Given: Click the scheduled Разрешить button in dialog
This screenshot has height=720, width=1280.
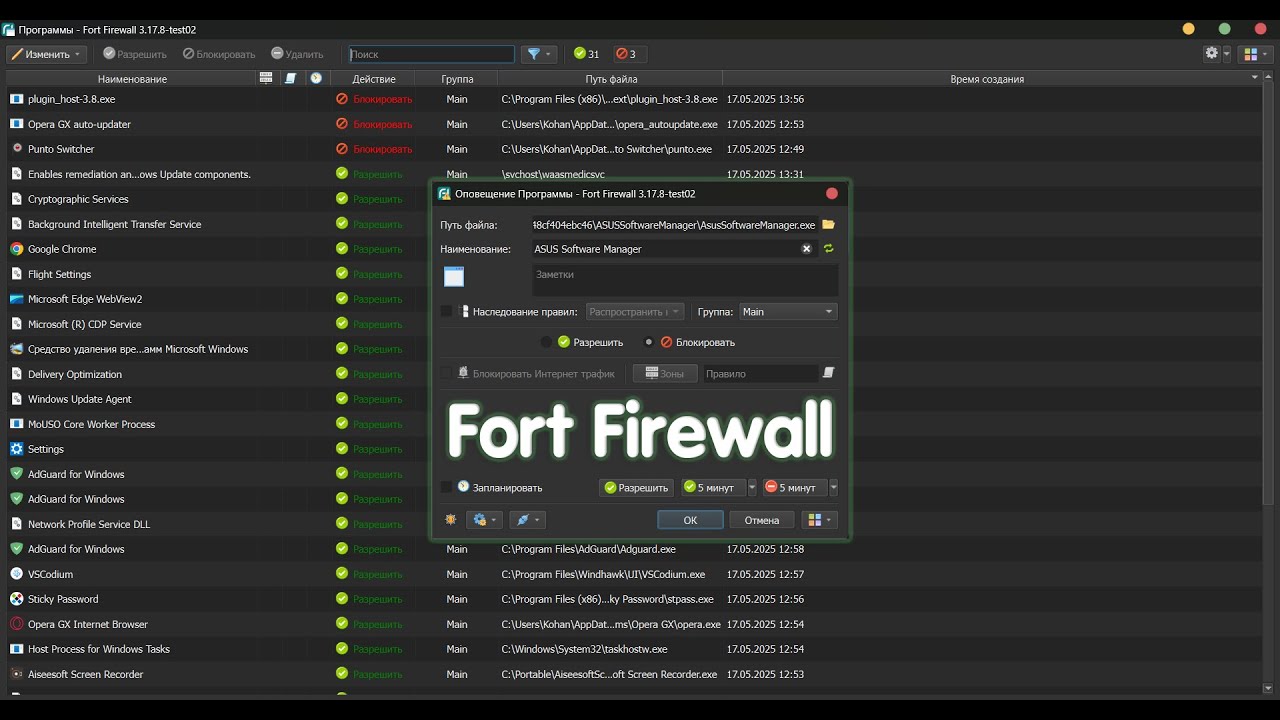Looking at the screenshot, I should 636,488.
